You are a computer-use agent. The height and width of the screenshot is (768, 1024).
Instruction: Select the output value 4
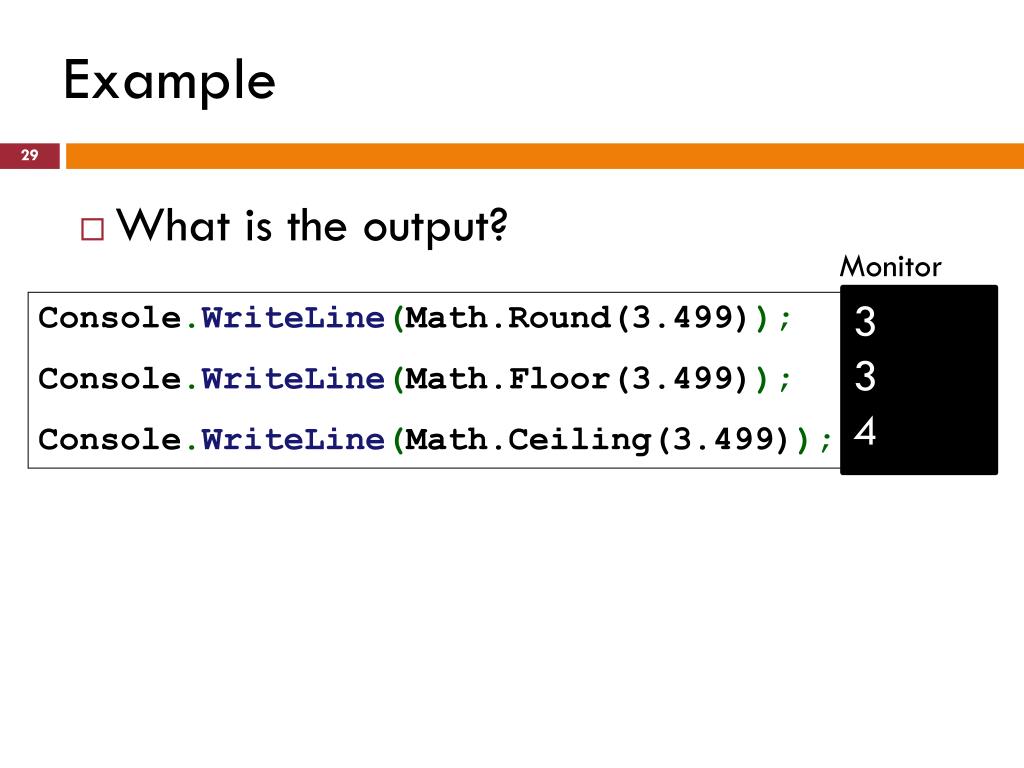866,432
